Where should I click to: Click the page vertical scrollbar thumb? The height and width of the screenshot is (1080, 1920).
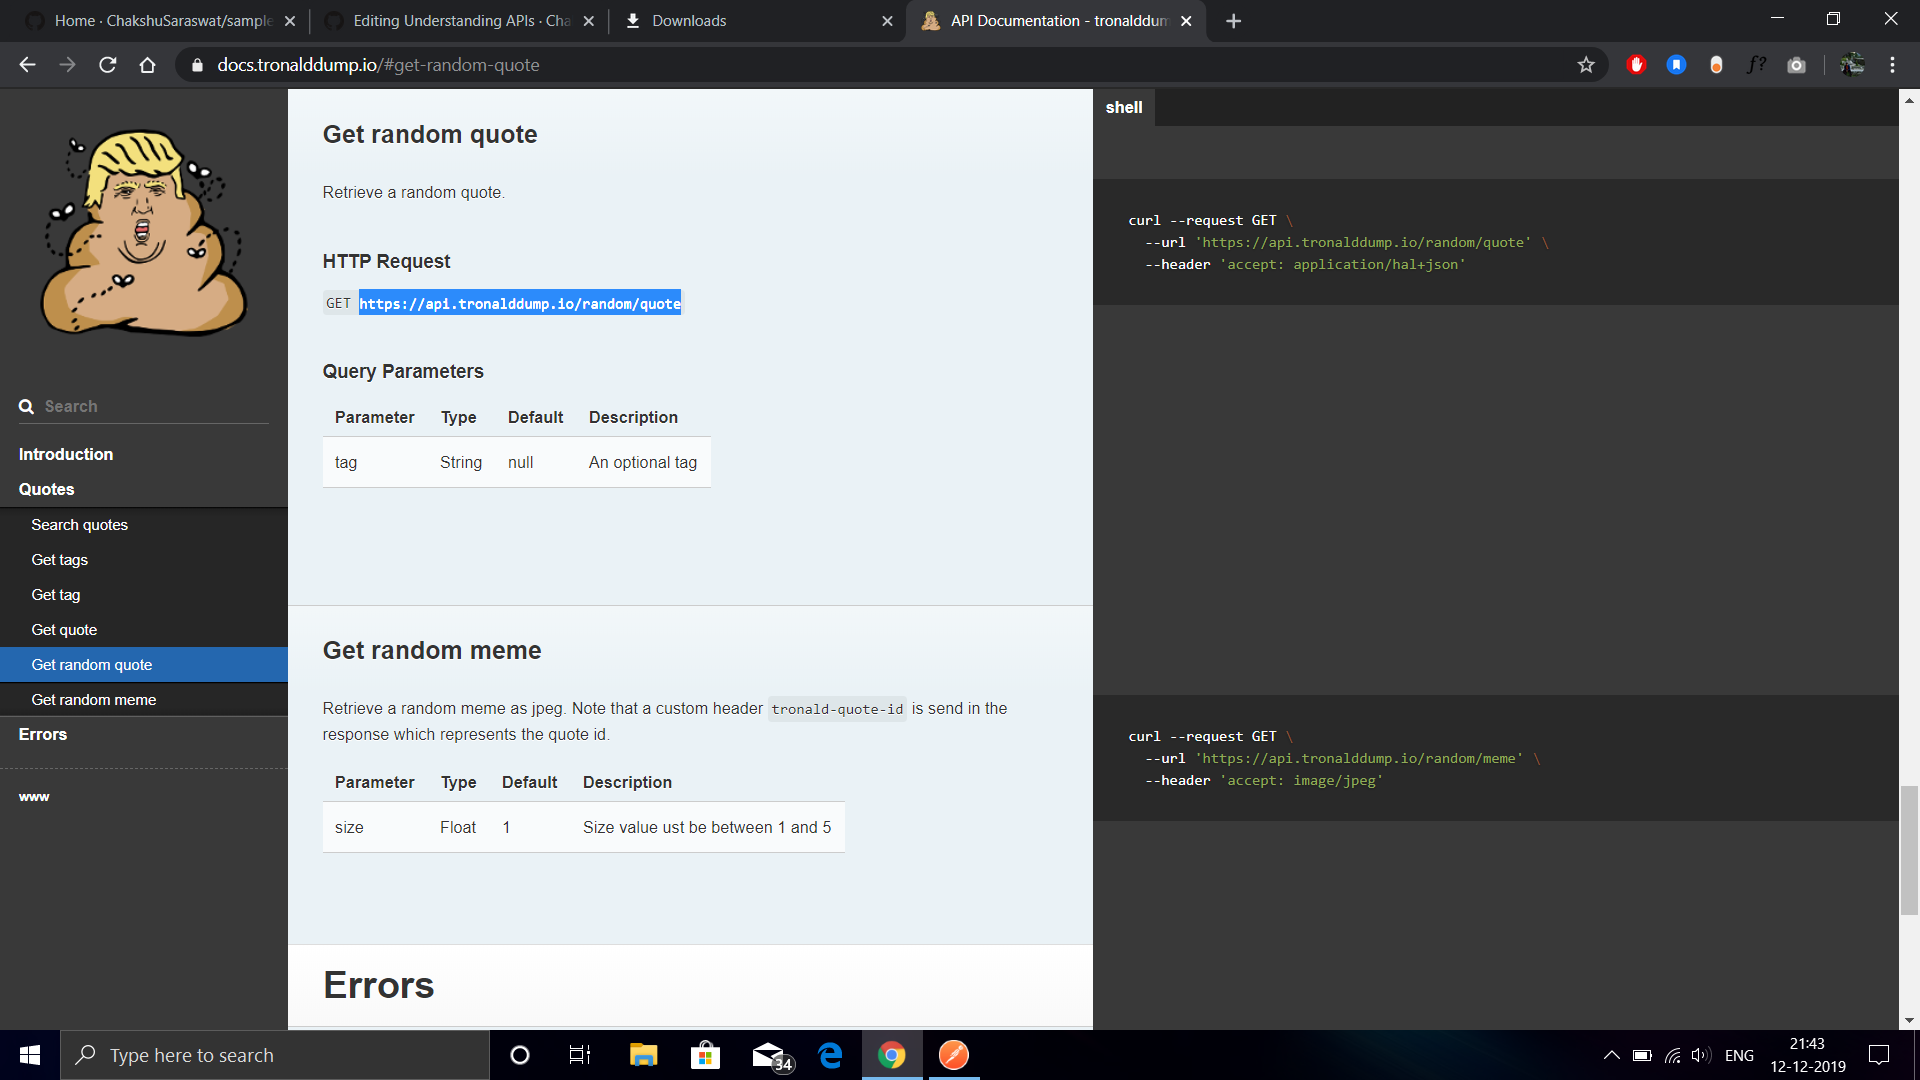click(1909, 850)
